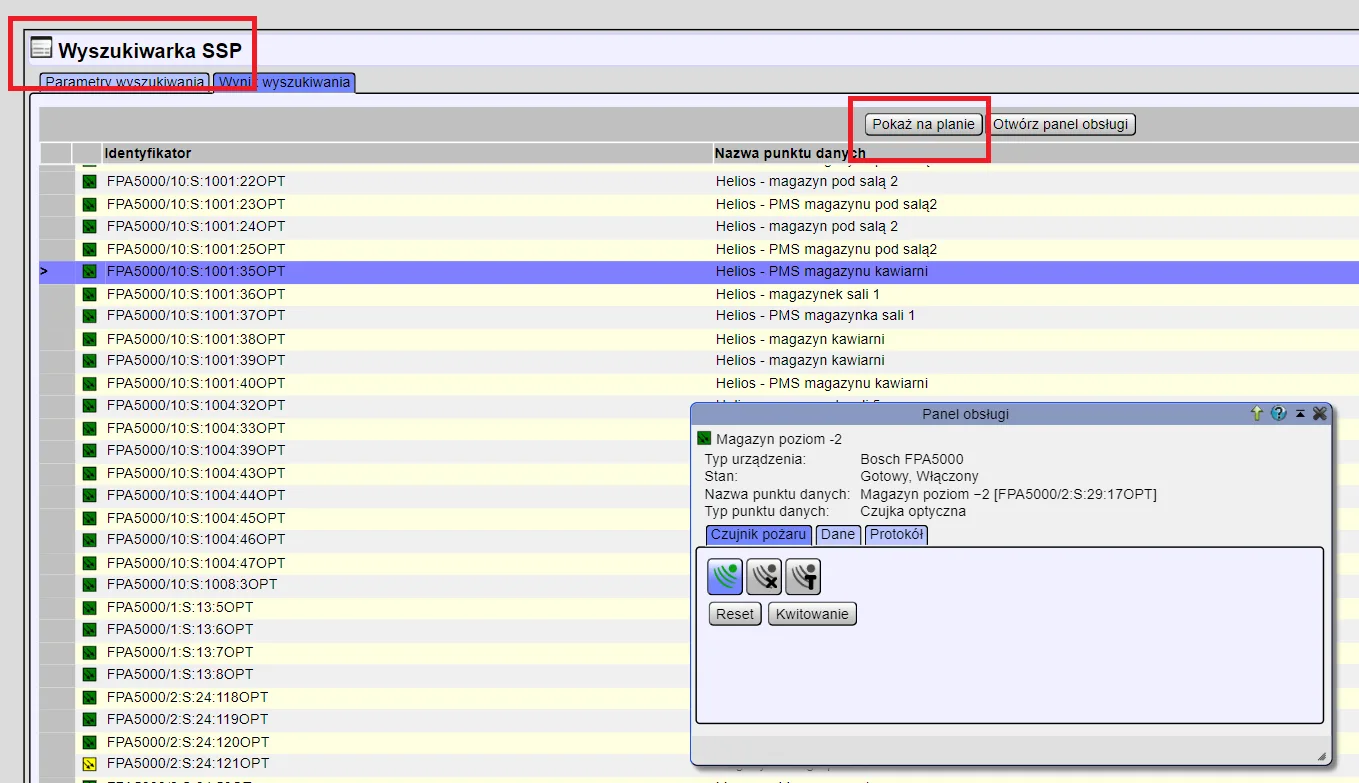This screenshot has width=1359, height=783.
Task: Click Otwórz panel obsługi button
Action: point(1060,124)
